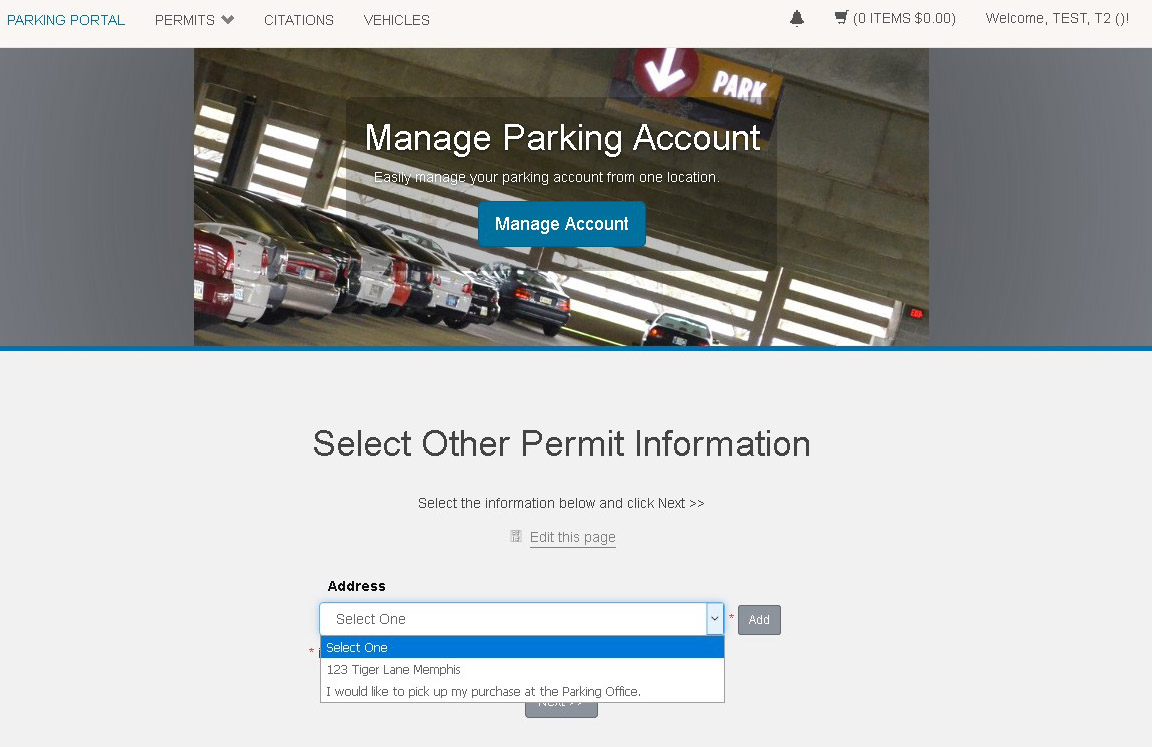Open the VEHICLES section
This screenshot has width=1152, height=747.
pyautogui.click(x=396, y=19)
